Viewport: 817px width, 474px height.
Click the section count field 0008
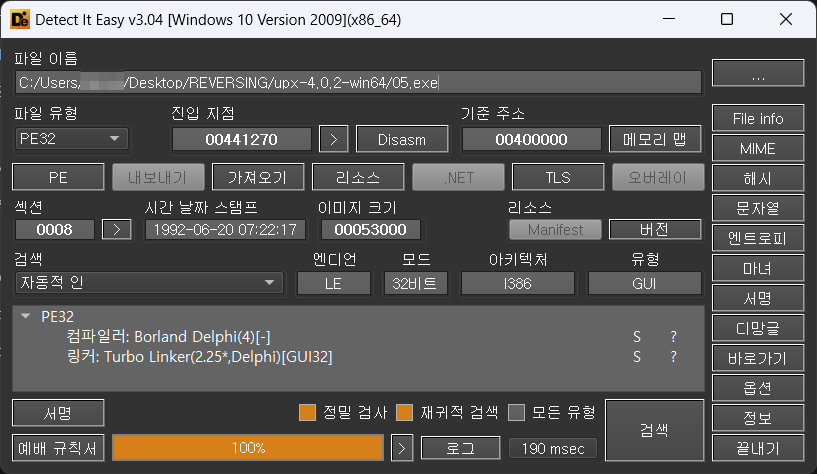point(55,230)
